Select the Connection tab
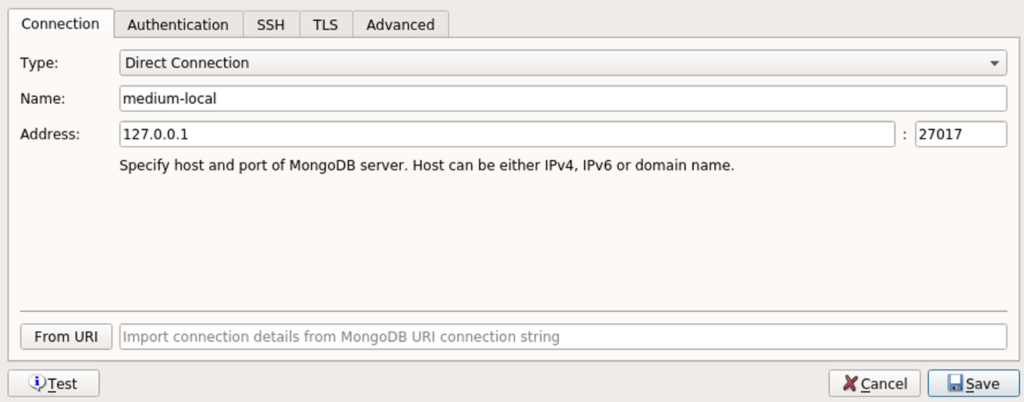 coord(61,23)
